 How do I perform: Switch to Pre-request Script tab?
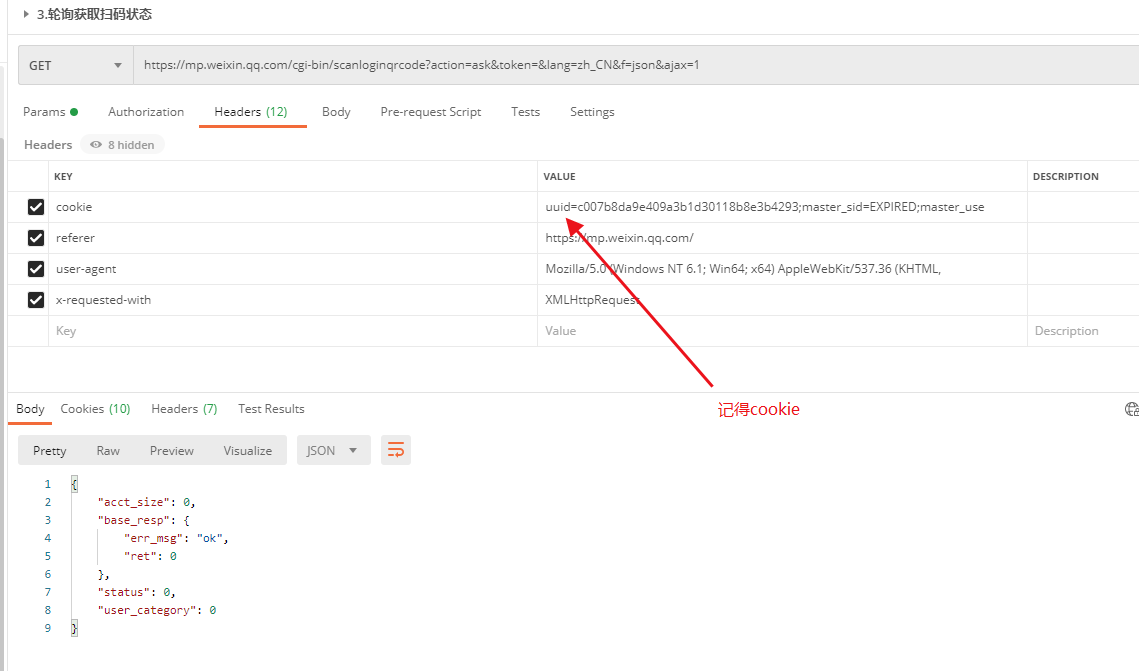pyautogui.click(x=431, y=112)
